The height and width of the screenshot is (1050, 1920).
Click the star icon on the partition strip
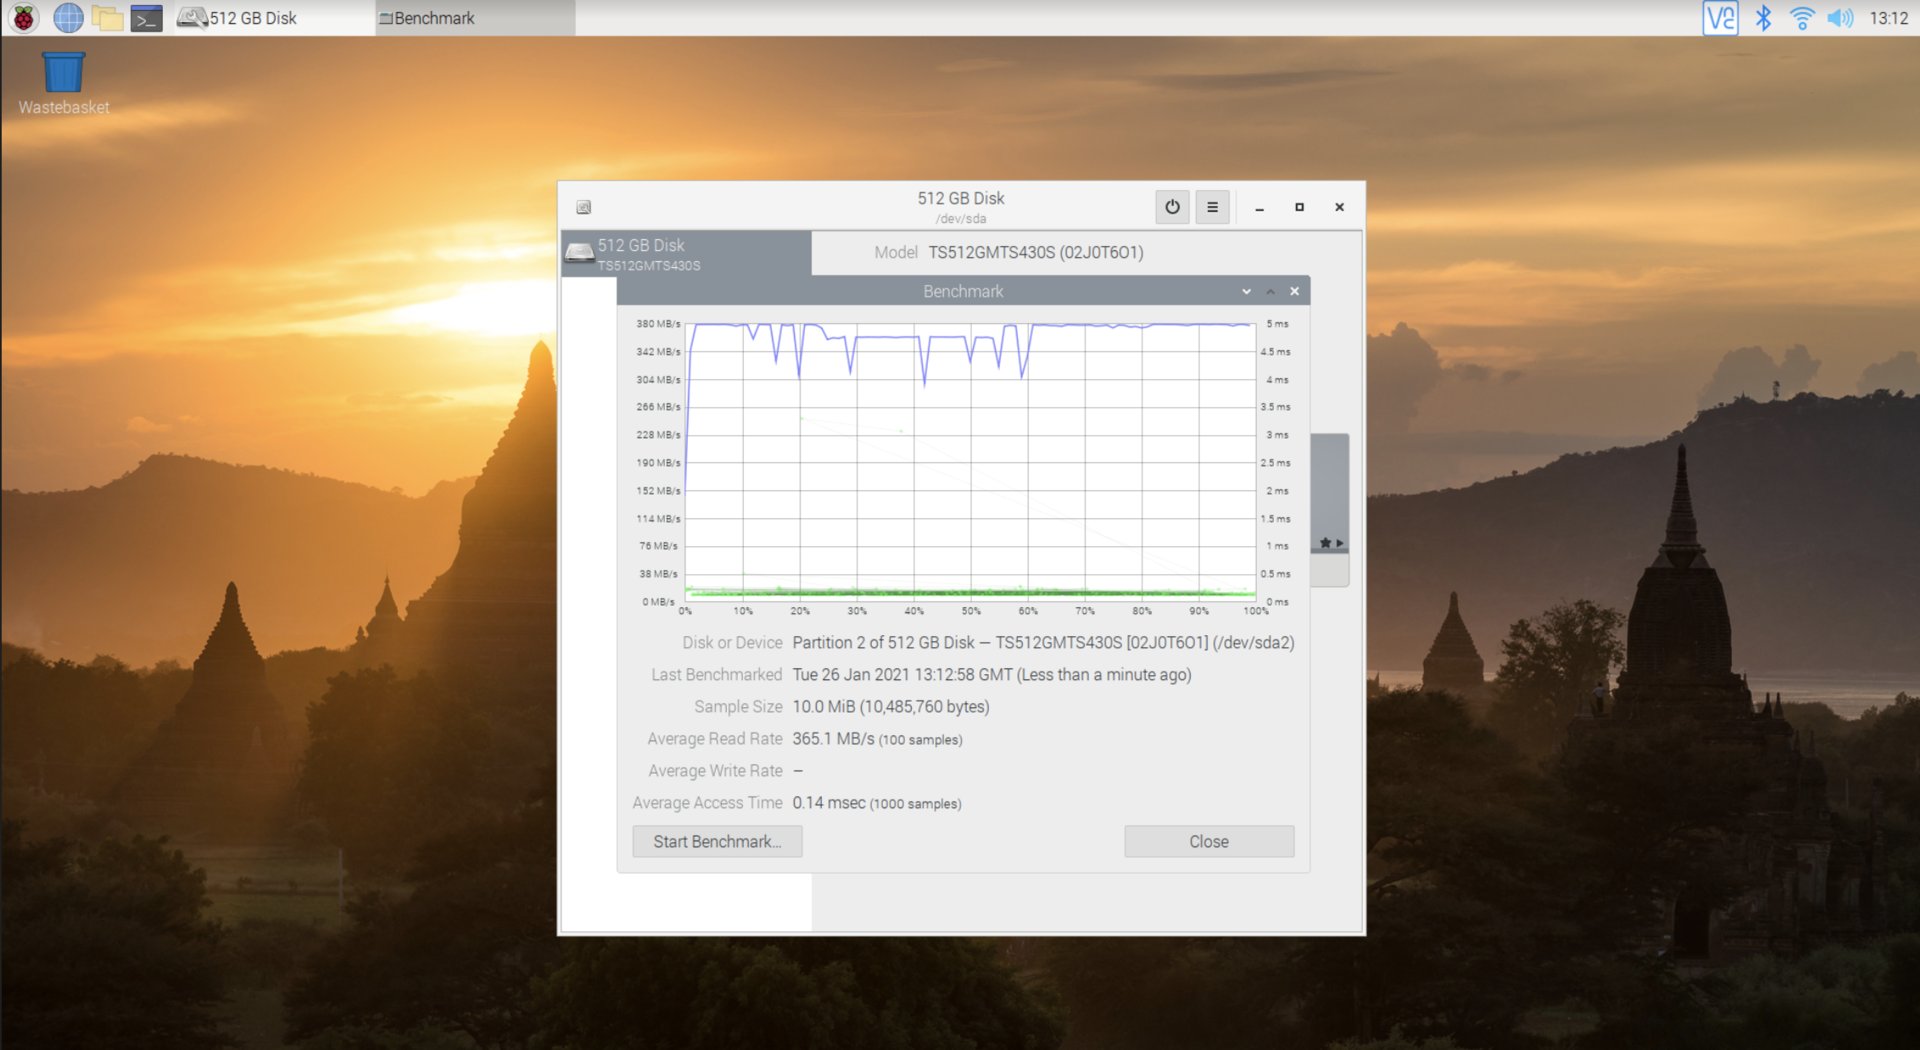point(1328,542)
